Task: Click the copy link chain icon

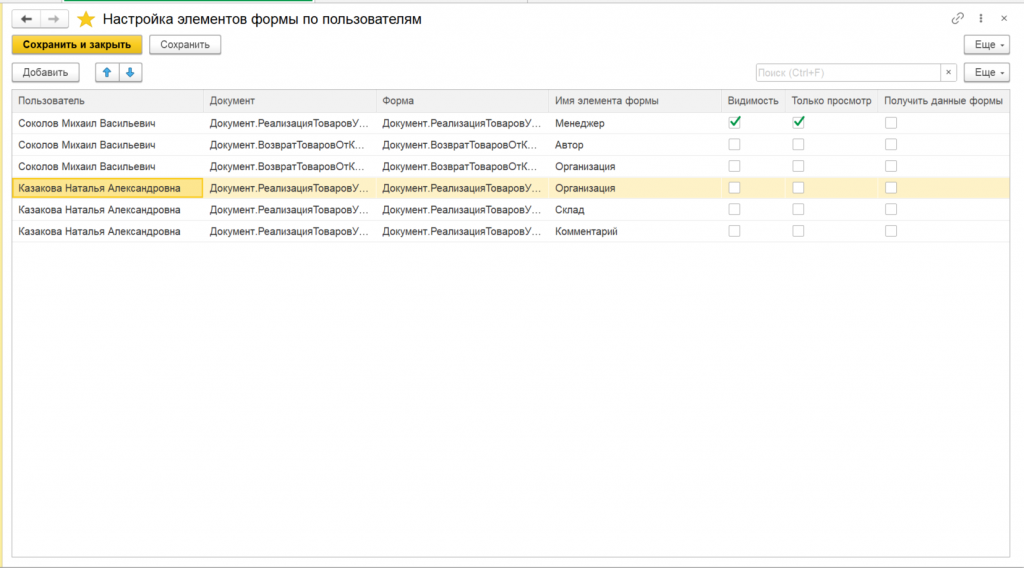Action: 957,19
